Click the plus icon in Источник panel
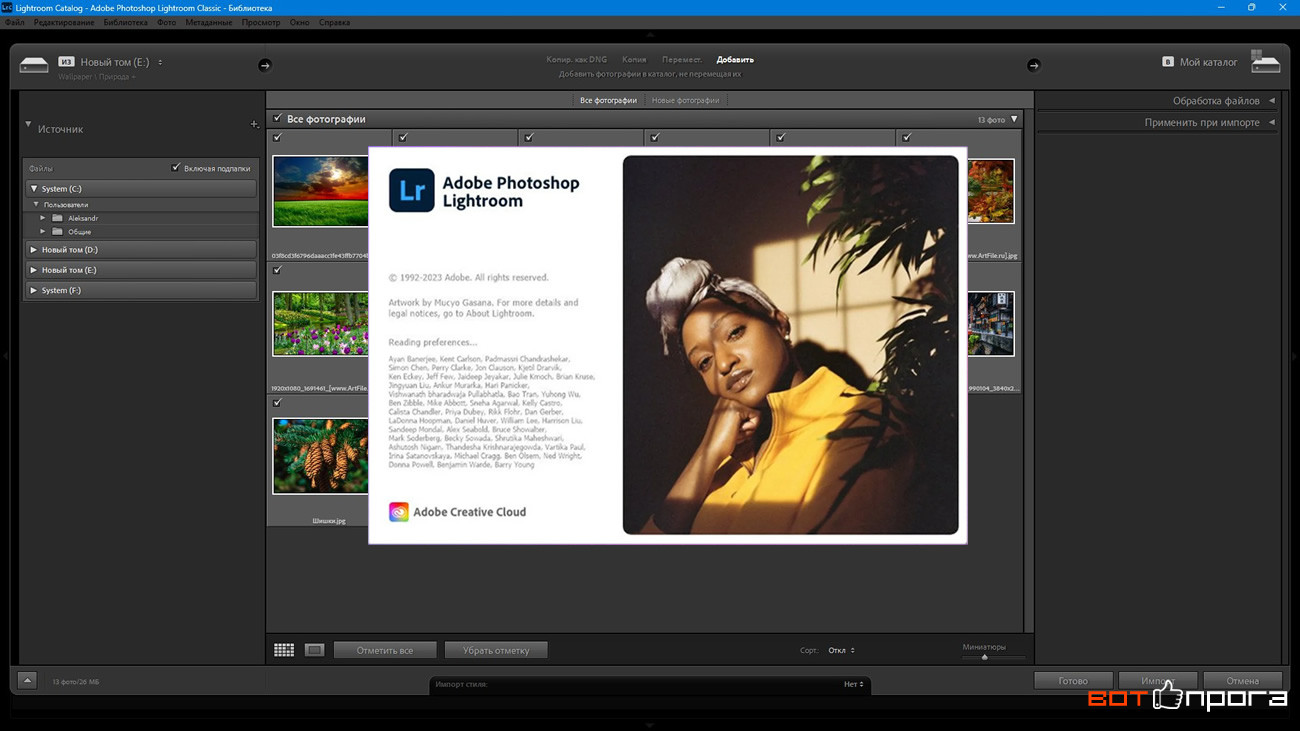 coord(254,124)
